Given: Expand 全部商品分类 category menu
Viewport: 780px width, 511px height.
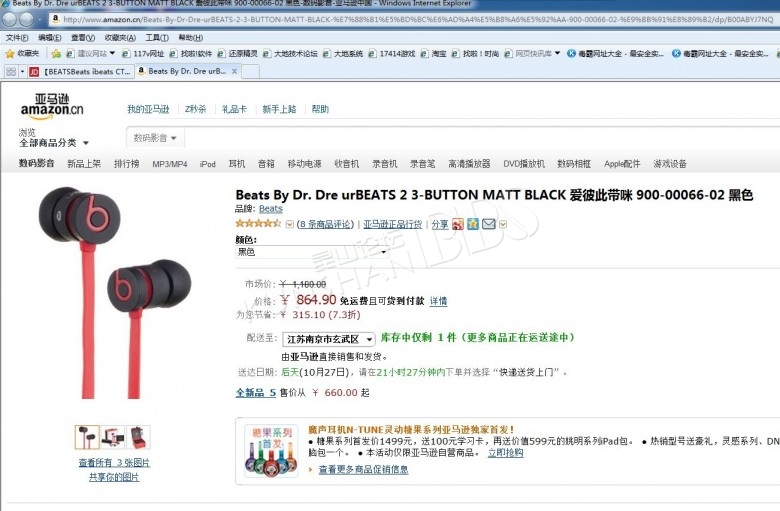Looking at the screenshot, I should tap(54, 143).
